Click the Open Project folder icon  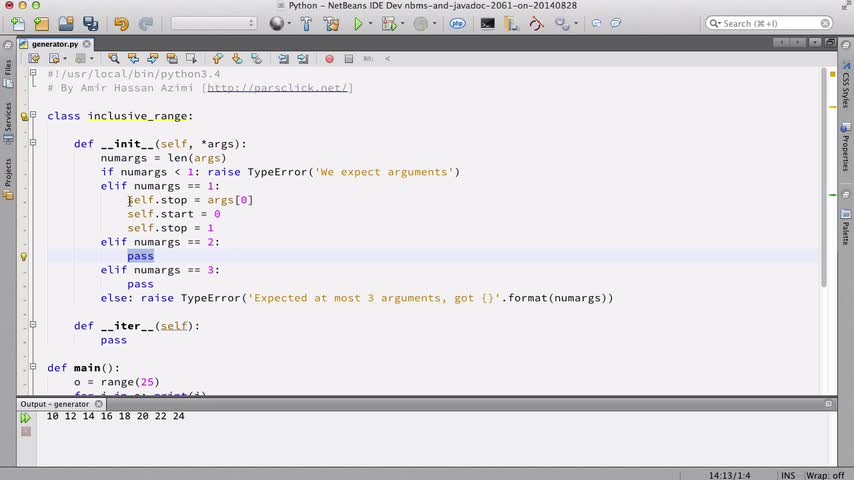[x=66, y=23]
